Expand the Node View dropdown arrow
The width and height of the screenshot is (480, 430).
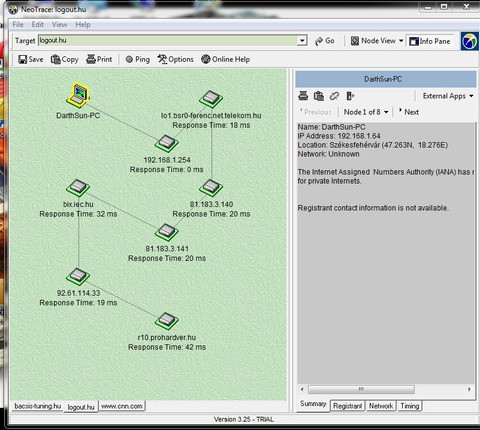[401, 41]
